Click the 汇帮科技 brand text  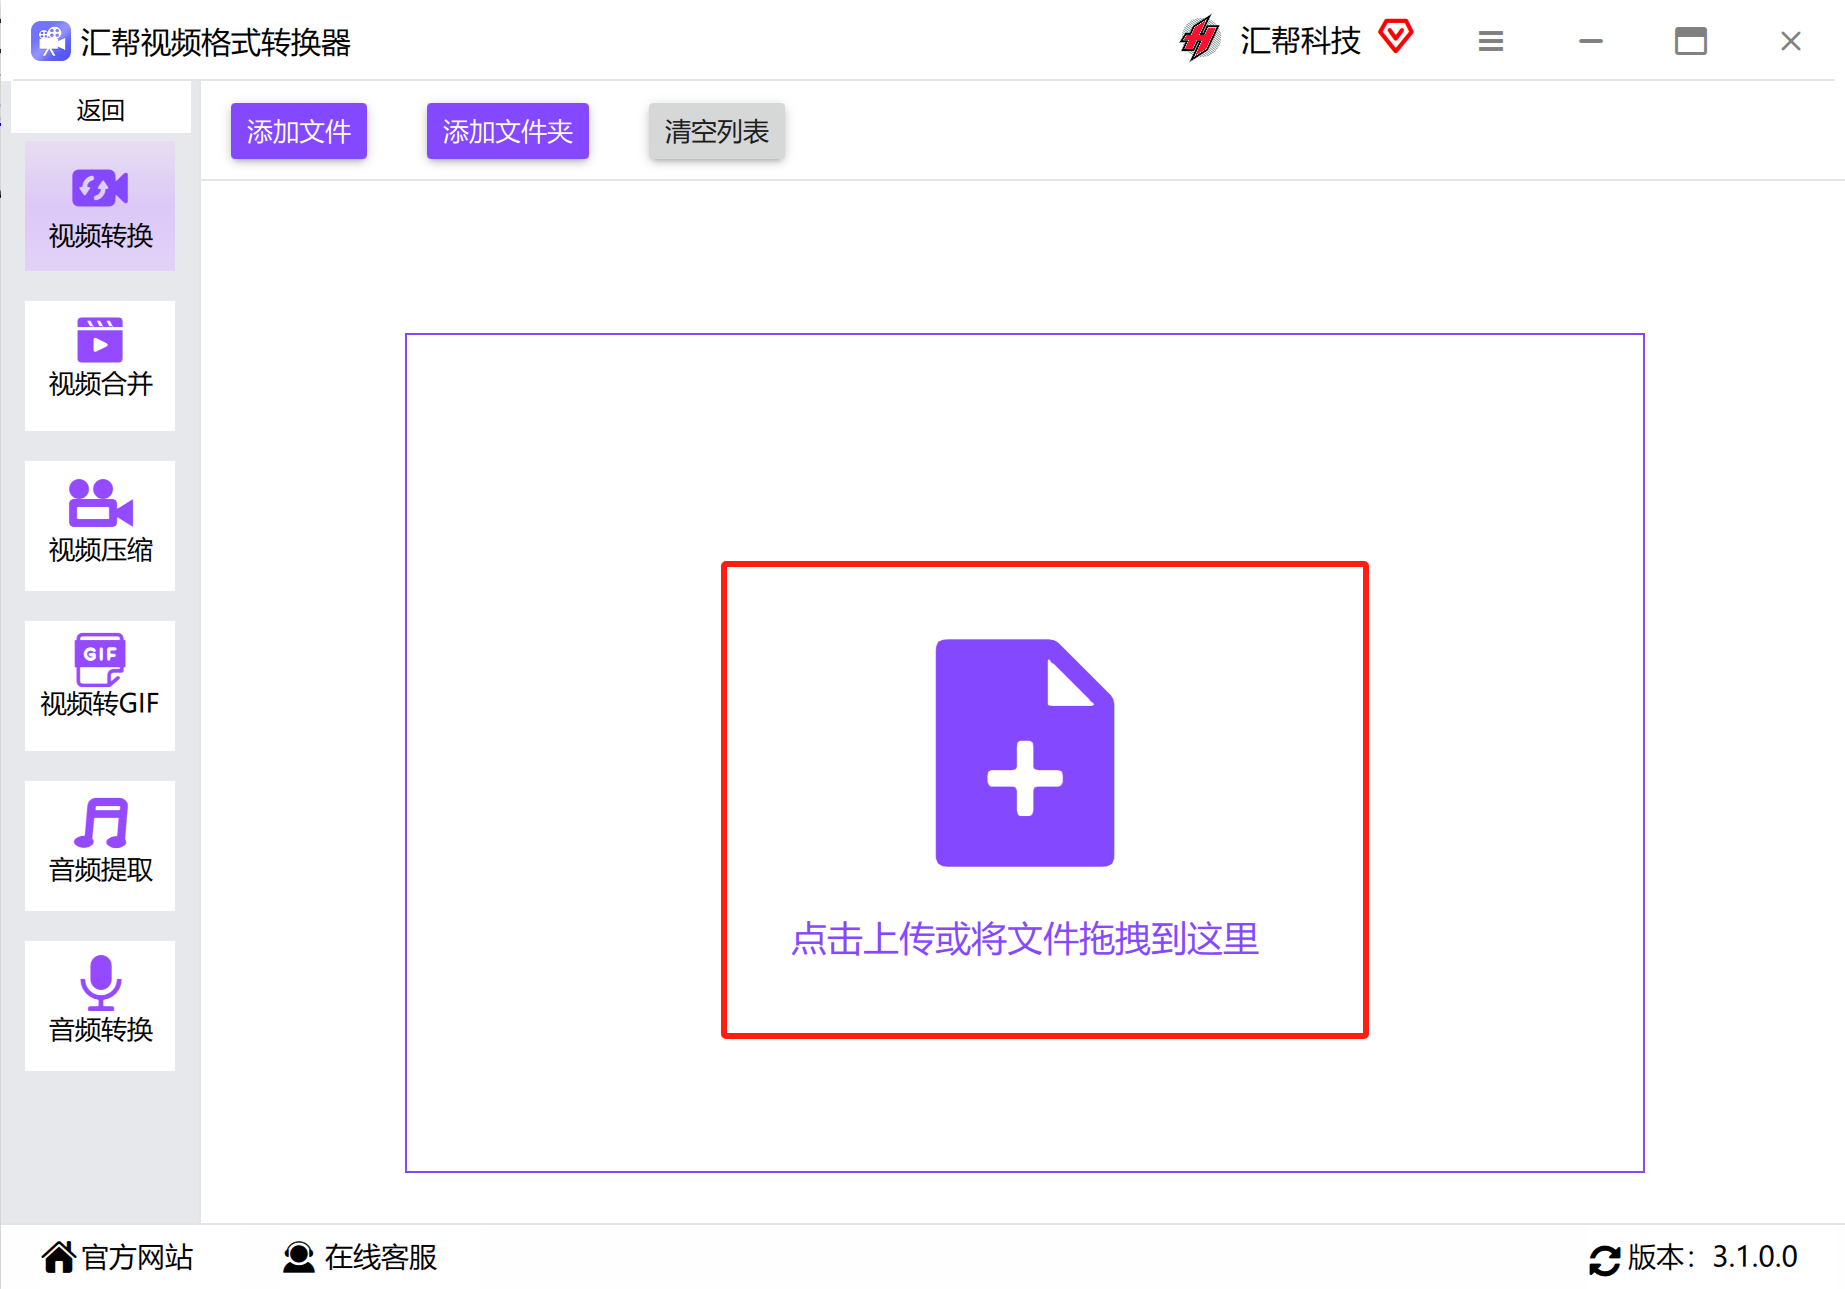click(x=1300, y=41)
